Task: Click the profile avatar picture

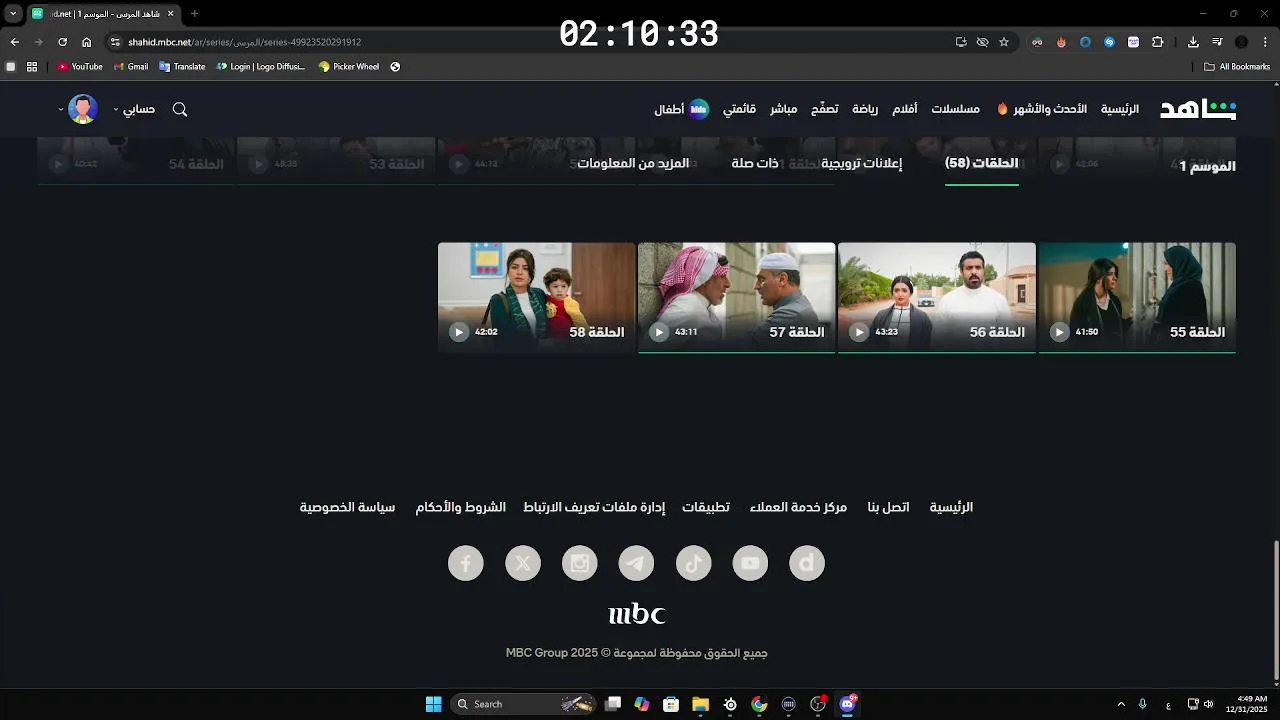Action: pos(83,109)
